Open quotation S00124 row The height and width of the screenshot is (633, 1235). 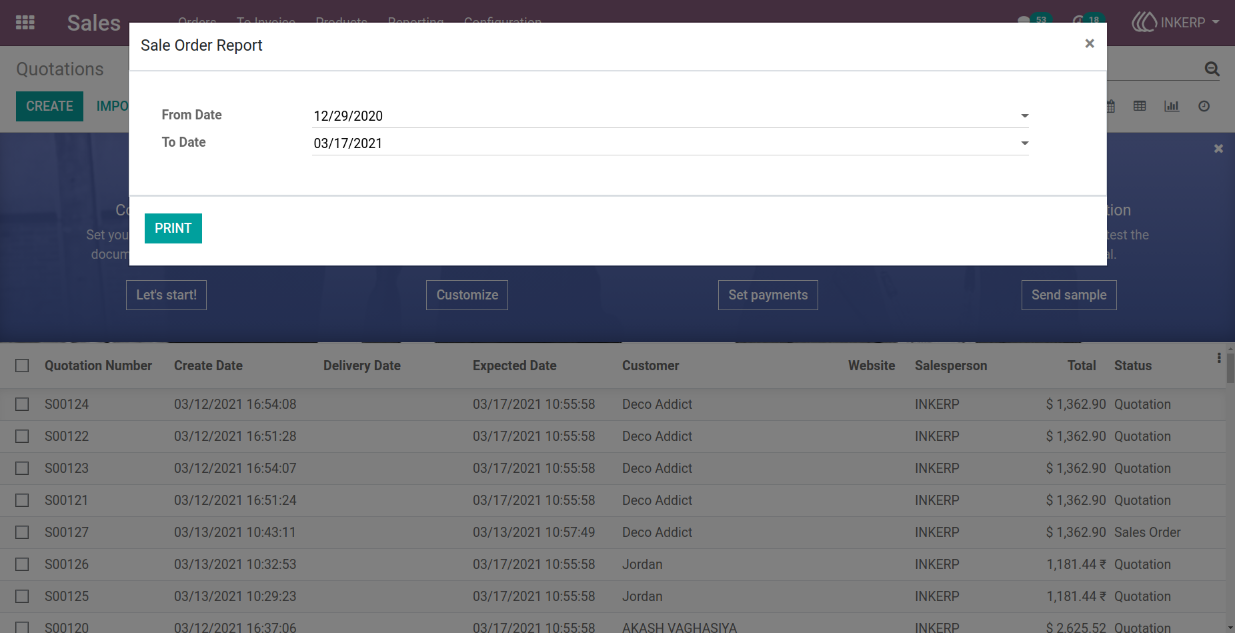click(x=612, y=405)
